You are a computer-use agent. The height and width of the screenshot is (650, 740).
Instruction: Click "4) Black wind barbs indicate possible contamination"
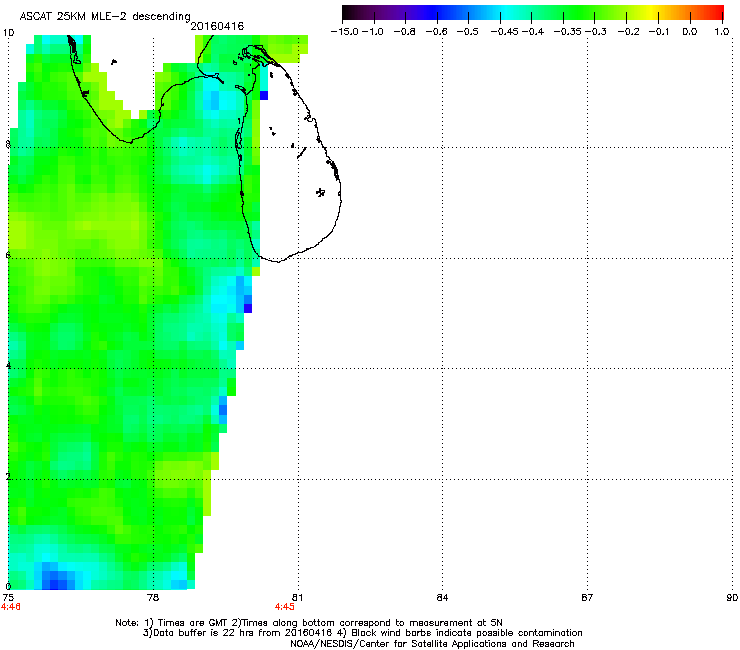point(460,633)
